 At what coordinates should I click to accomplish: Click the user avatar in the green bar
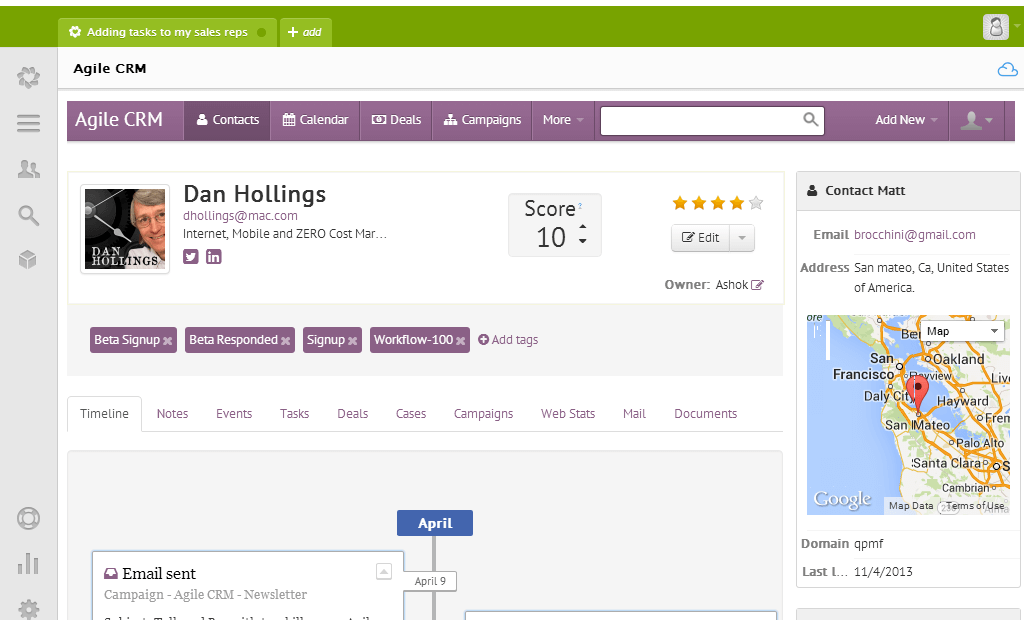[x=995, y=27]
